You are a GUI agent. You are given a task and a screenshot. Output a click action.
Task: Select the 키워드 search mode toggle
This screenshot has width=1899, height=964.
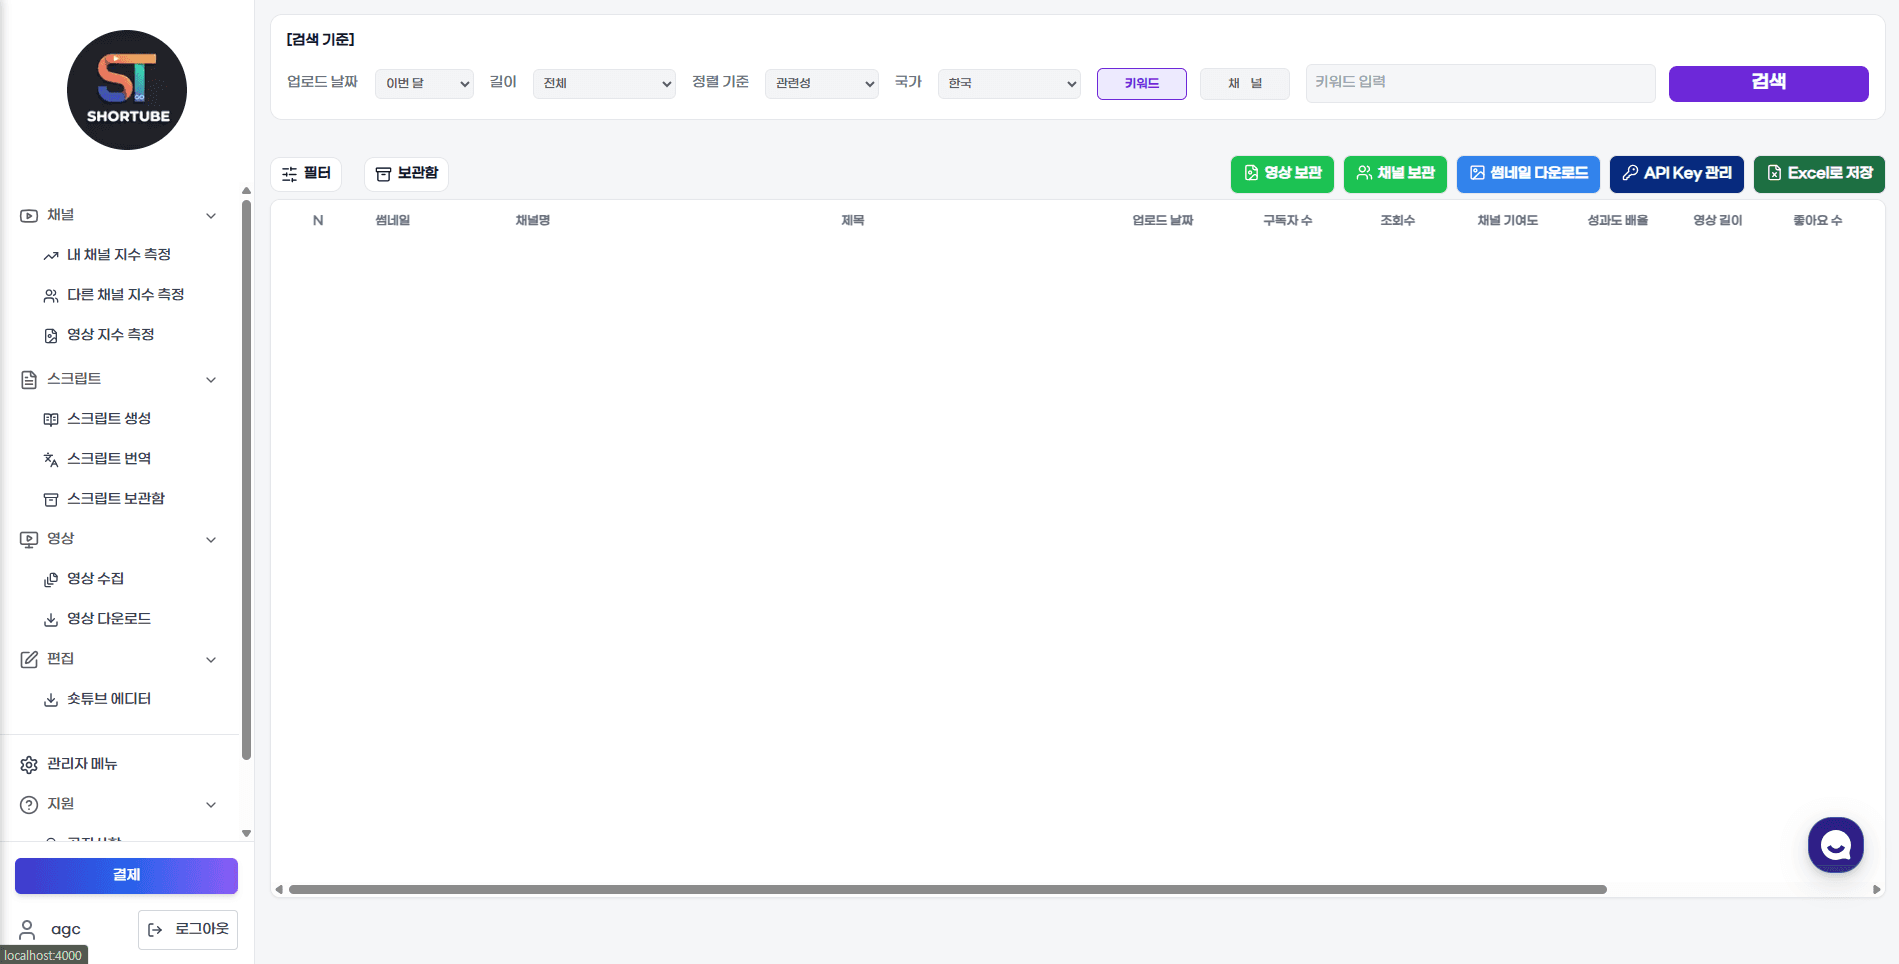coord(1141,84)
